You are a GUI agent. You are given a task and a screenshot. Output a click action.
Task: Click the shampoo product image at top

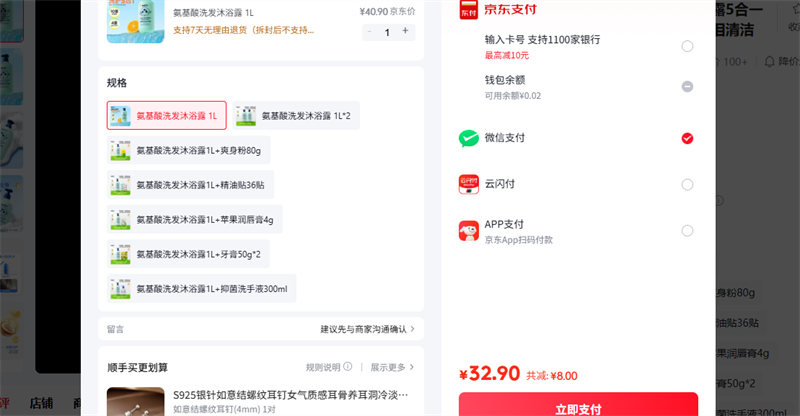[x=135, y=18]
